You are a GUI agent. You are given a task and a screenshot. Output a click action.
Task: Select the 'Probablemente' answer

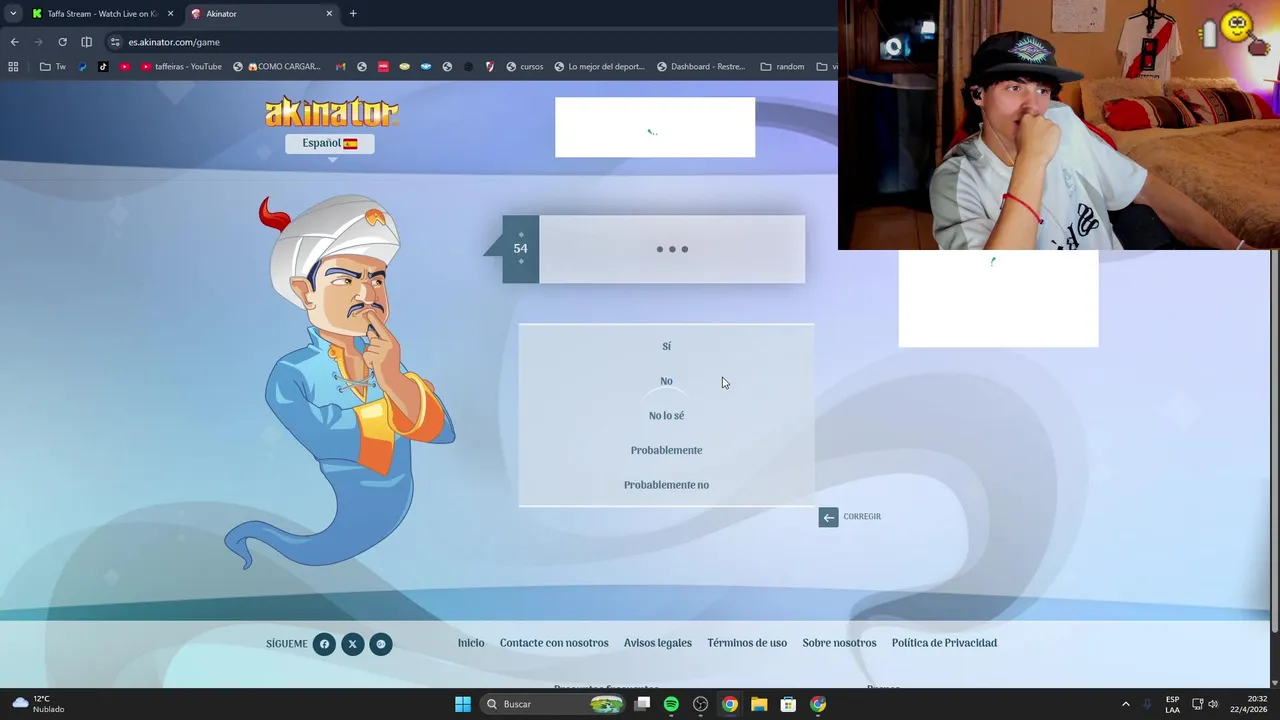point(666,450)
